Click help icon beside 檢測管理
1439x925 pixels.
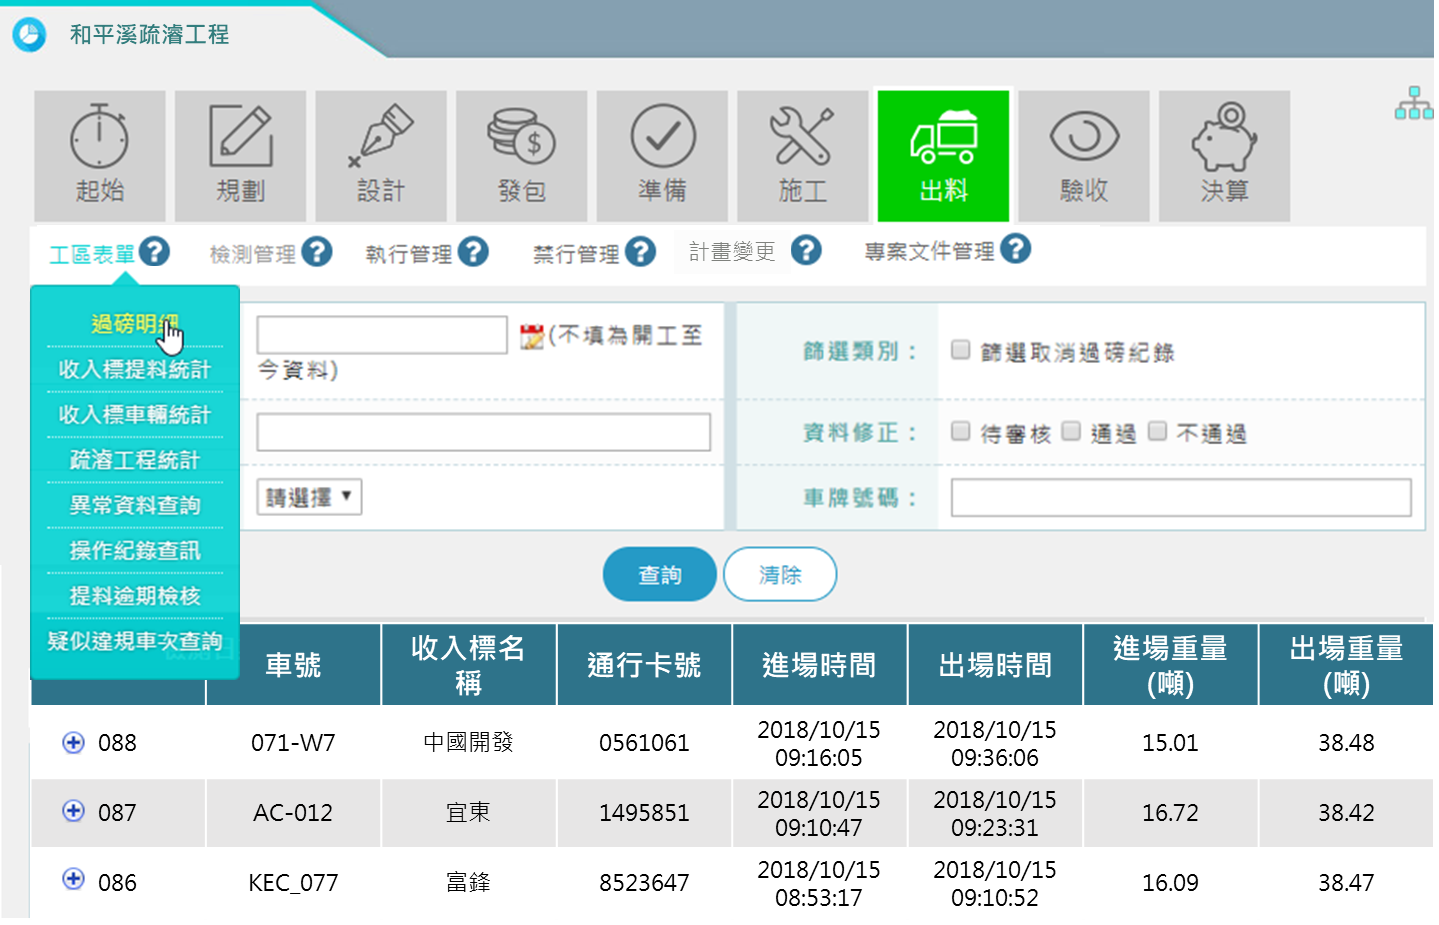point(317,252)
